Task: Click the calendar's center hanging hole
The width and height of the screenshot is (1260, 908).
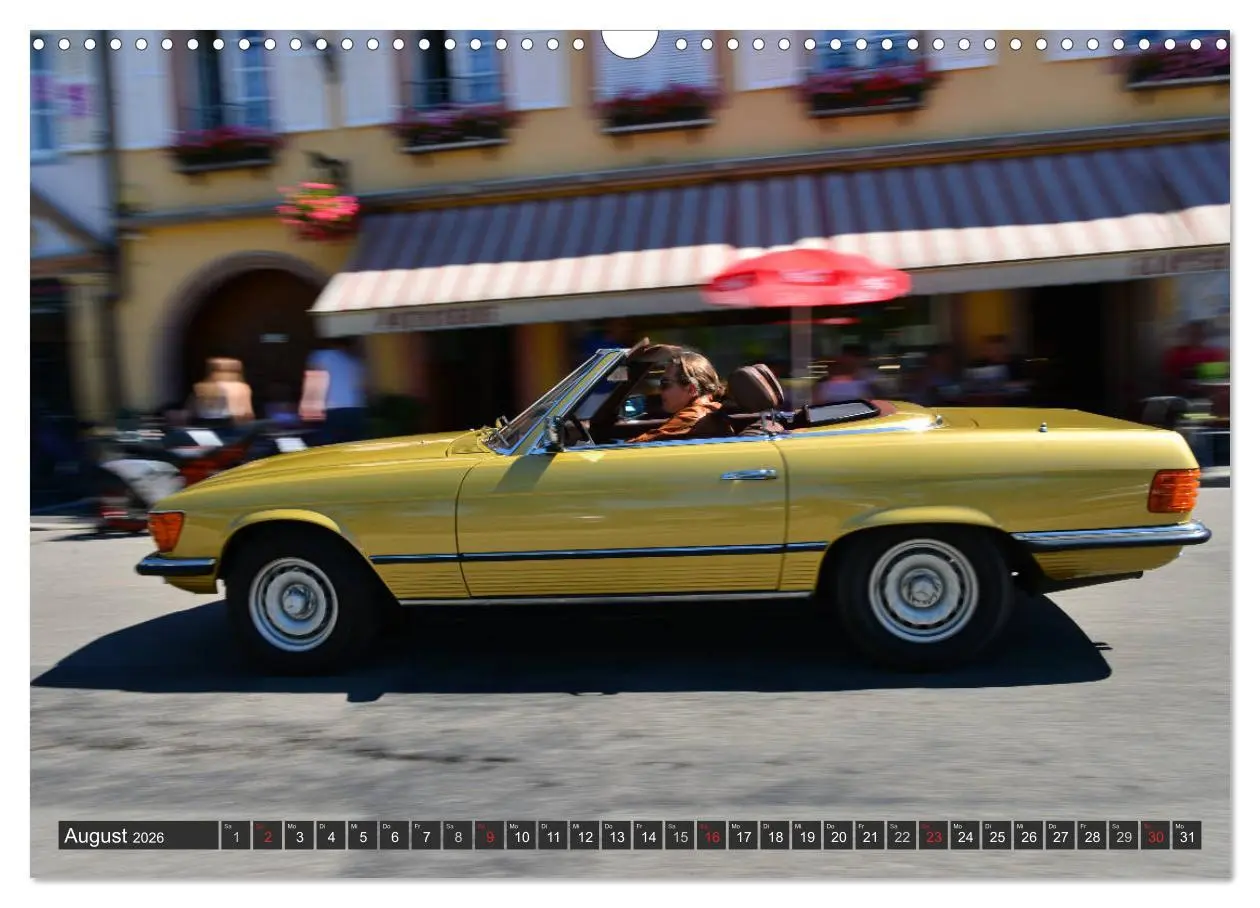Action: coord(630,42)
